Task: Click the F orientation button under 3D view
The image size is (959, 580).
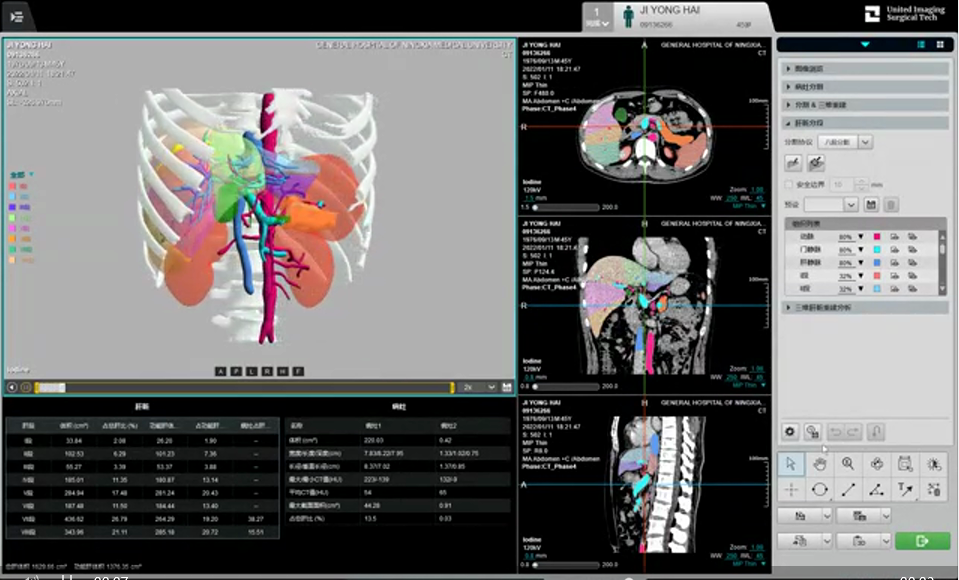Action: (298, 371)
